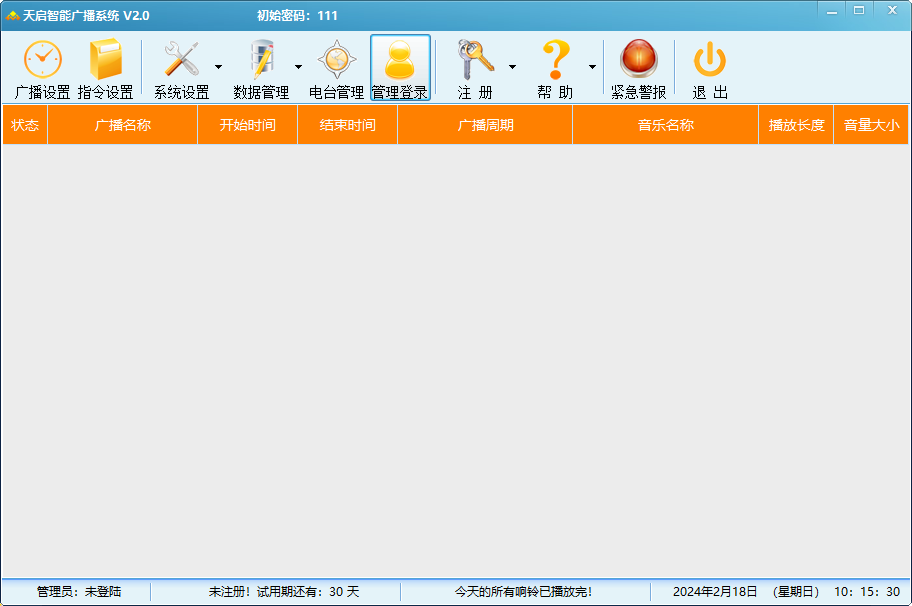Click the 广播周期 column header
Viewport: 912px width, 606px height.
coord(486,125)
